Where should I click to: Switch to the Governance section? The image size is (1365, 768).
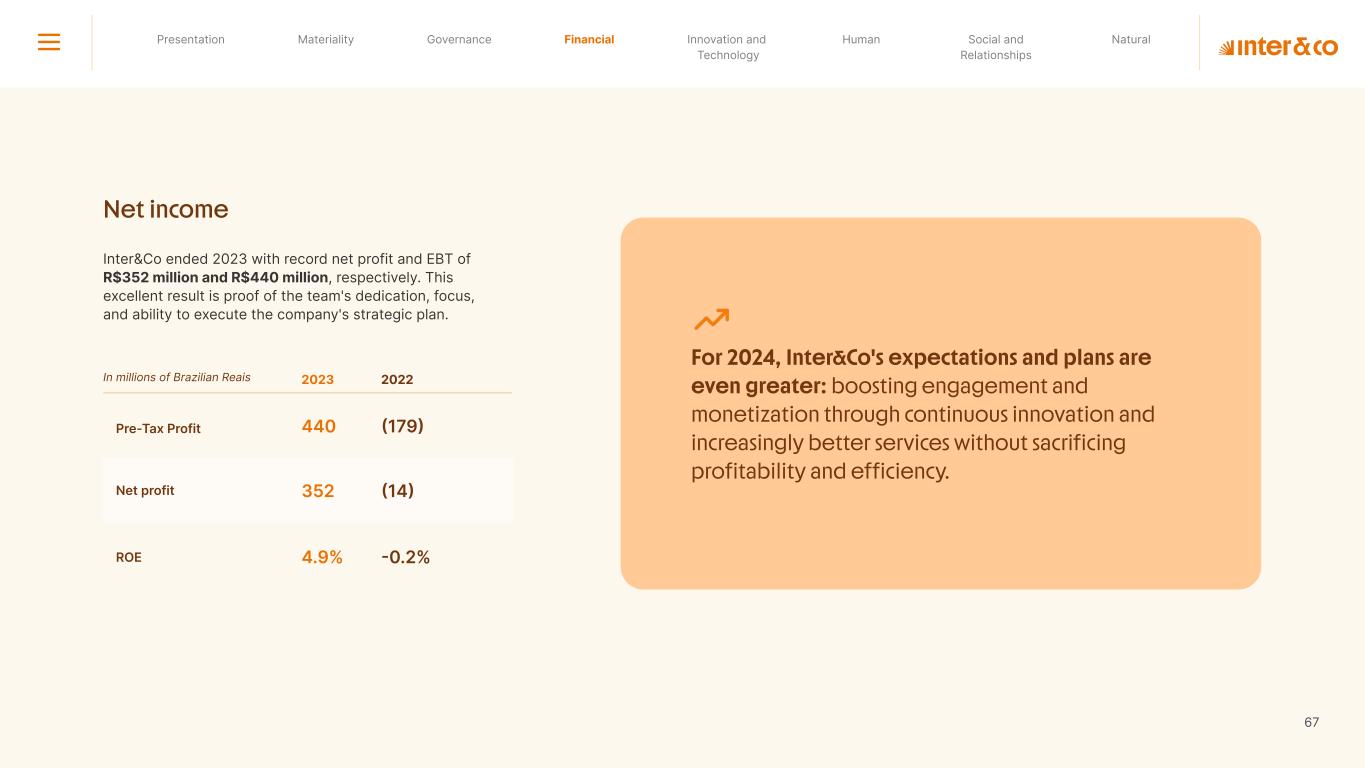pyautogui.click(x=459, y=40)
